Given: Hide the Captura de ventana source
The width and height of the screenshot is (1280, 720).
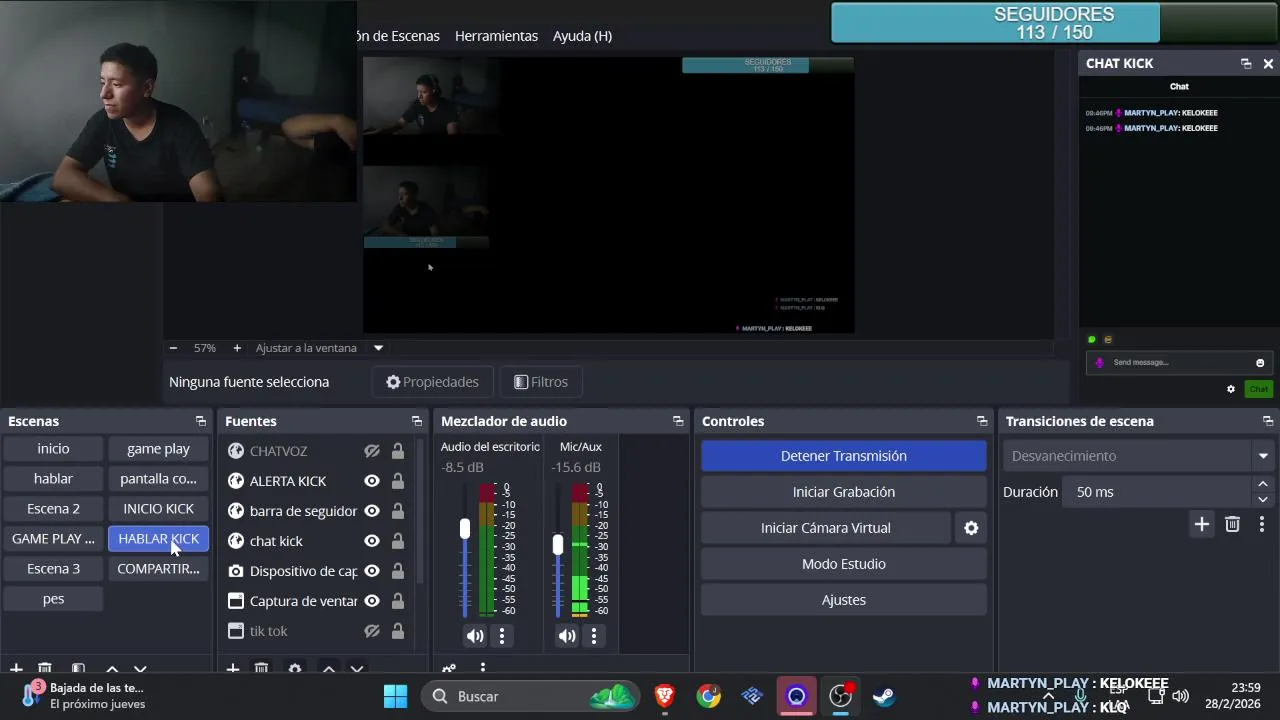Looking at the screenshot, I should click(x=372, y=601).
